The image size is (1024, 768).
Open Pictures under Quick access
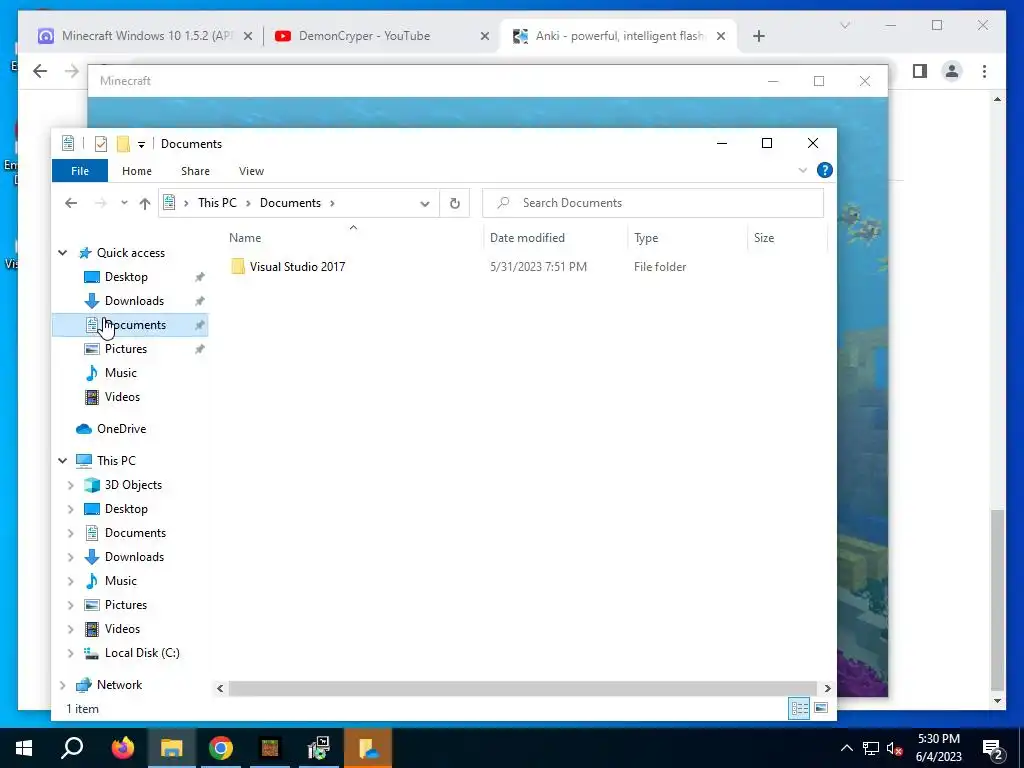tap(126, 349)
